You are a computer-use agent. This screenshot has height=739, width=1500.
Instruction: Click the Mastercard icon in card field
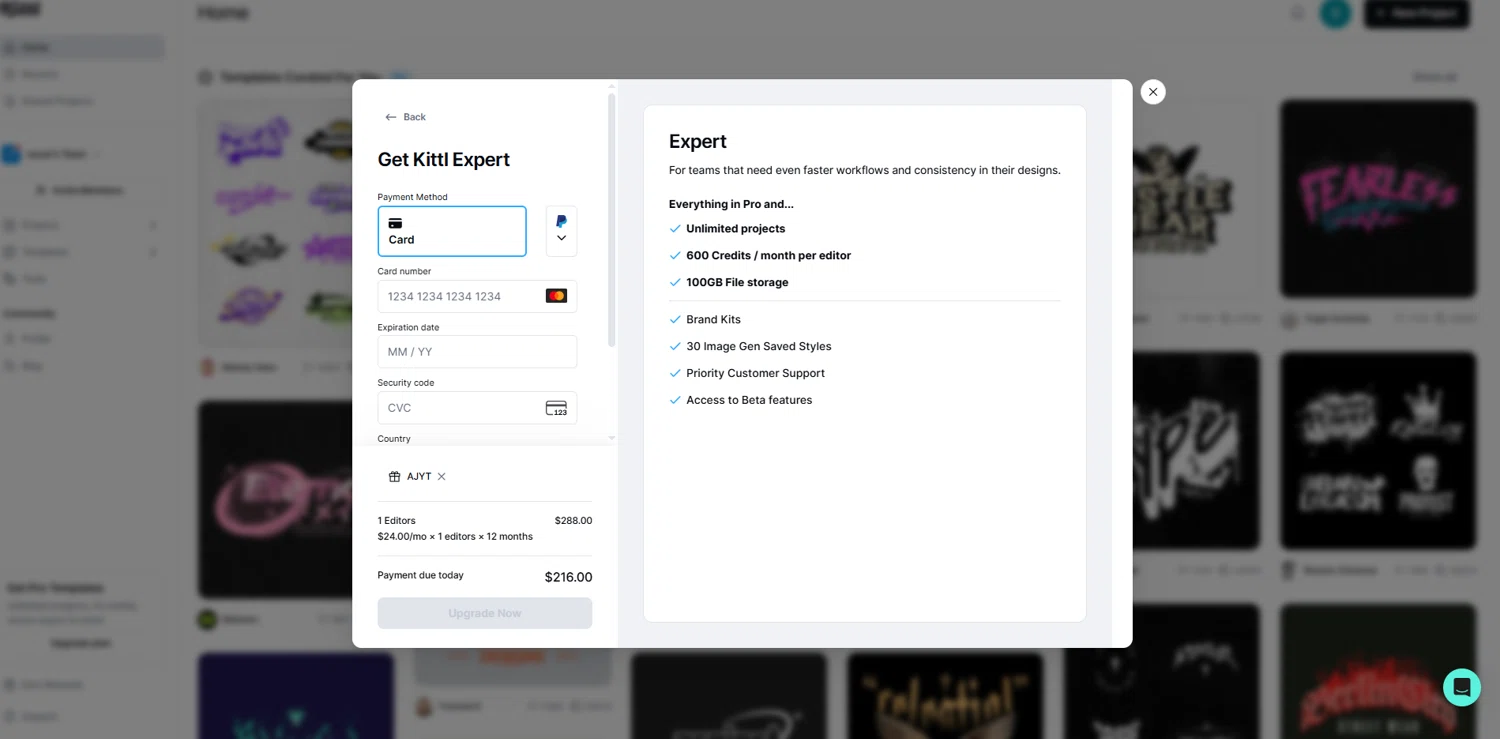click(x=556, y=296)
